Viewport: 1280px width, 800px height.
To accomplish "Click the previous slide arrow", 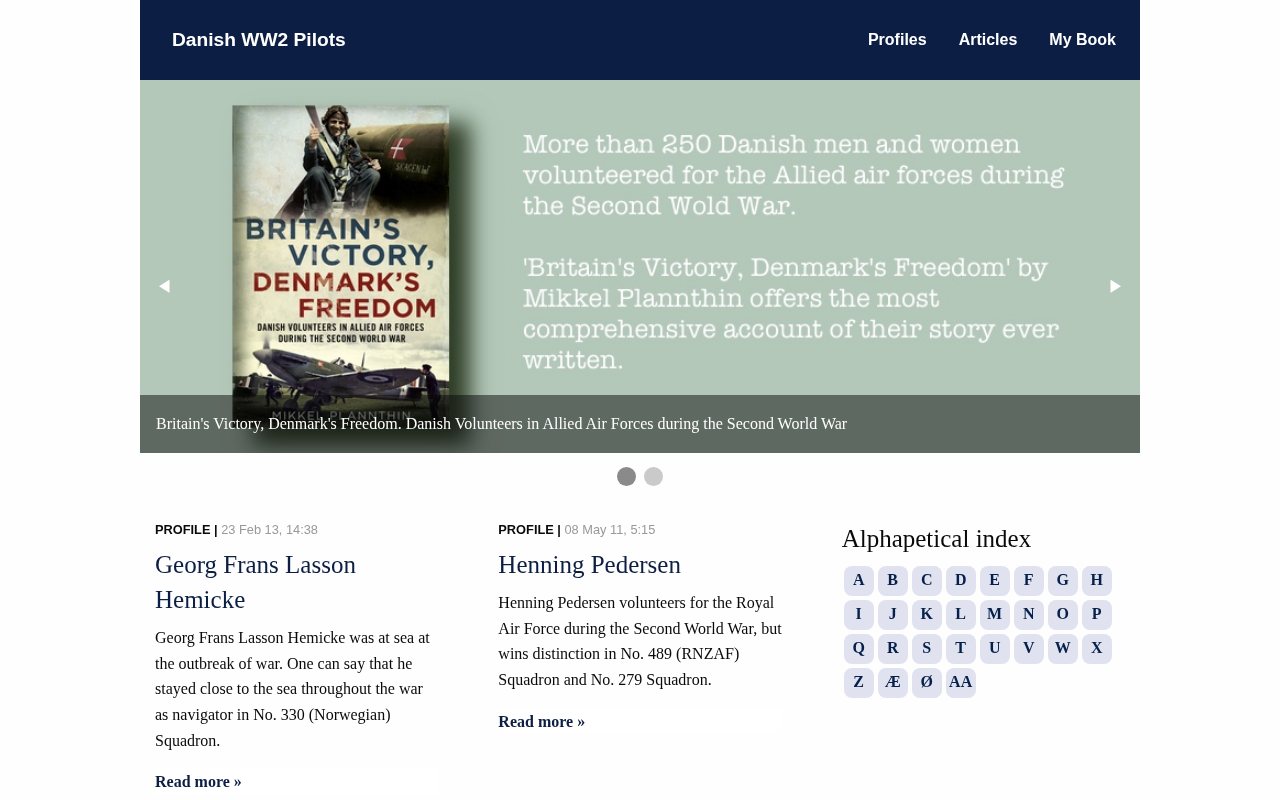I will pyautogui.click(x=164, y=286).
